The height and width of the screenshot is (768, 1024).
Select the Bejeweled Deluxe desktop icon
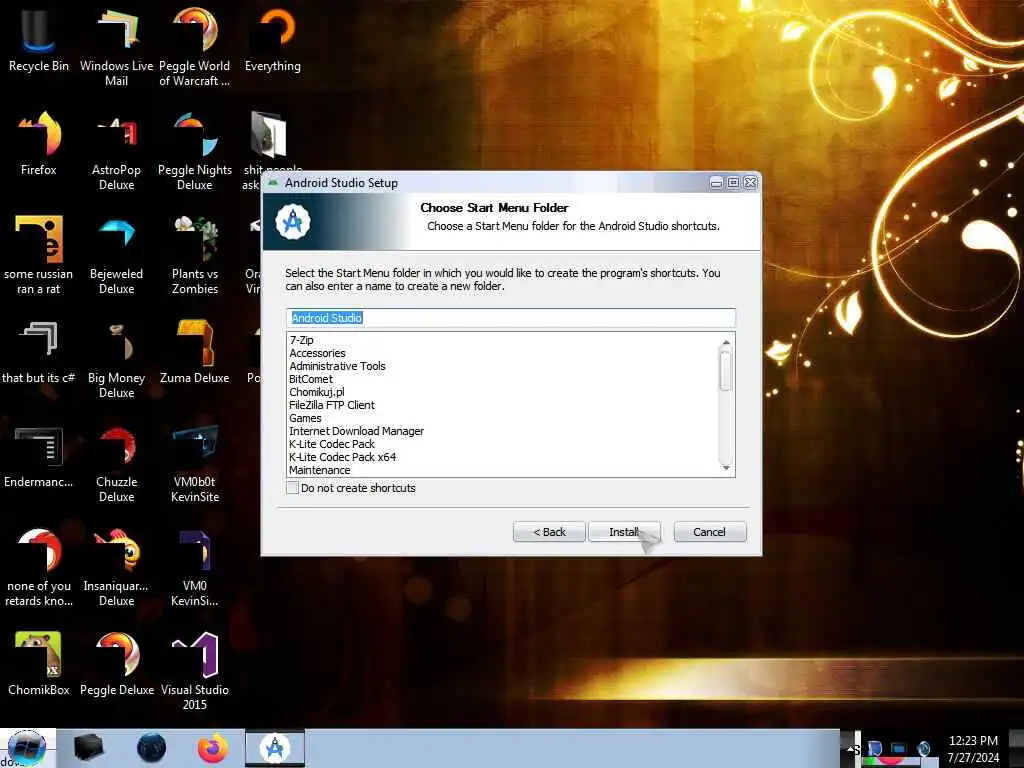coord(116,254)
